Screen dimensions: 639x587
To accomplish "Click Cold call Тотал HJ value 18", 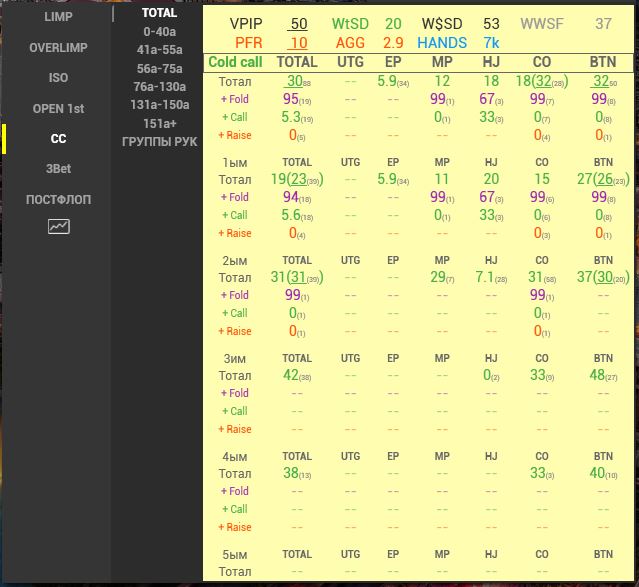I will tap(491, 81).
